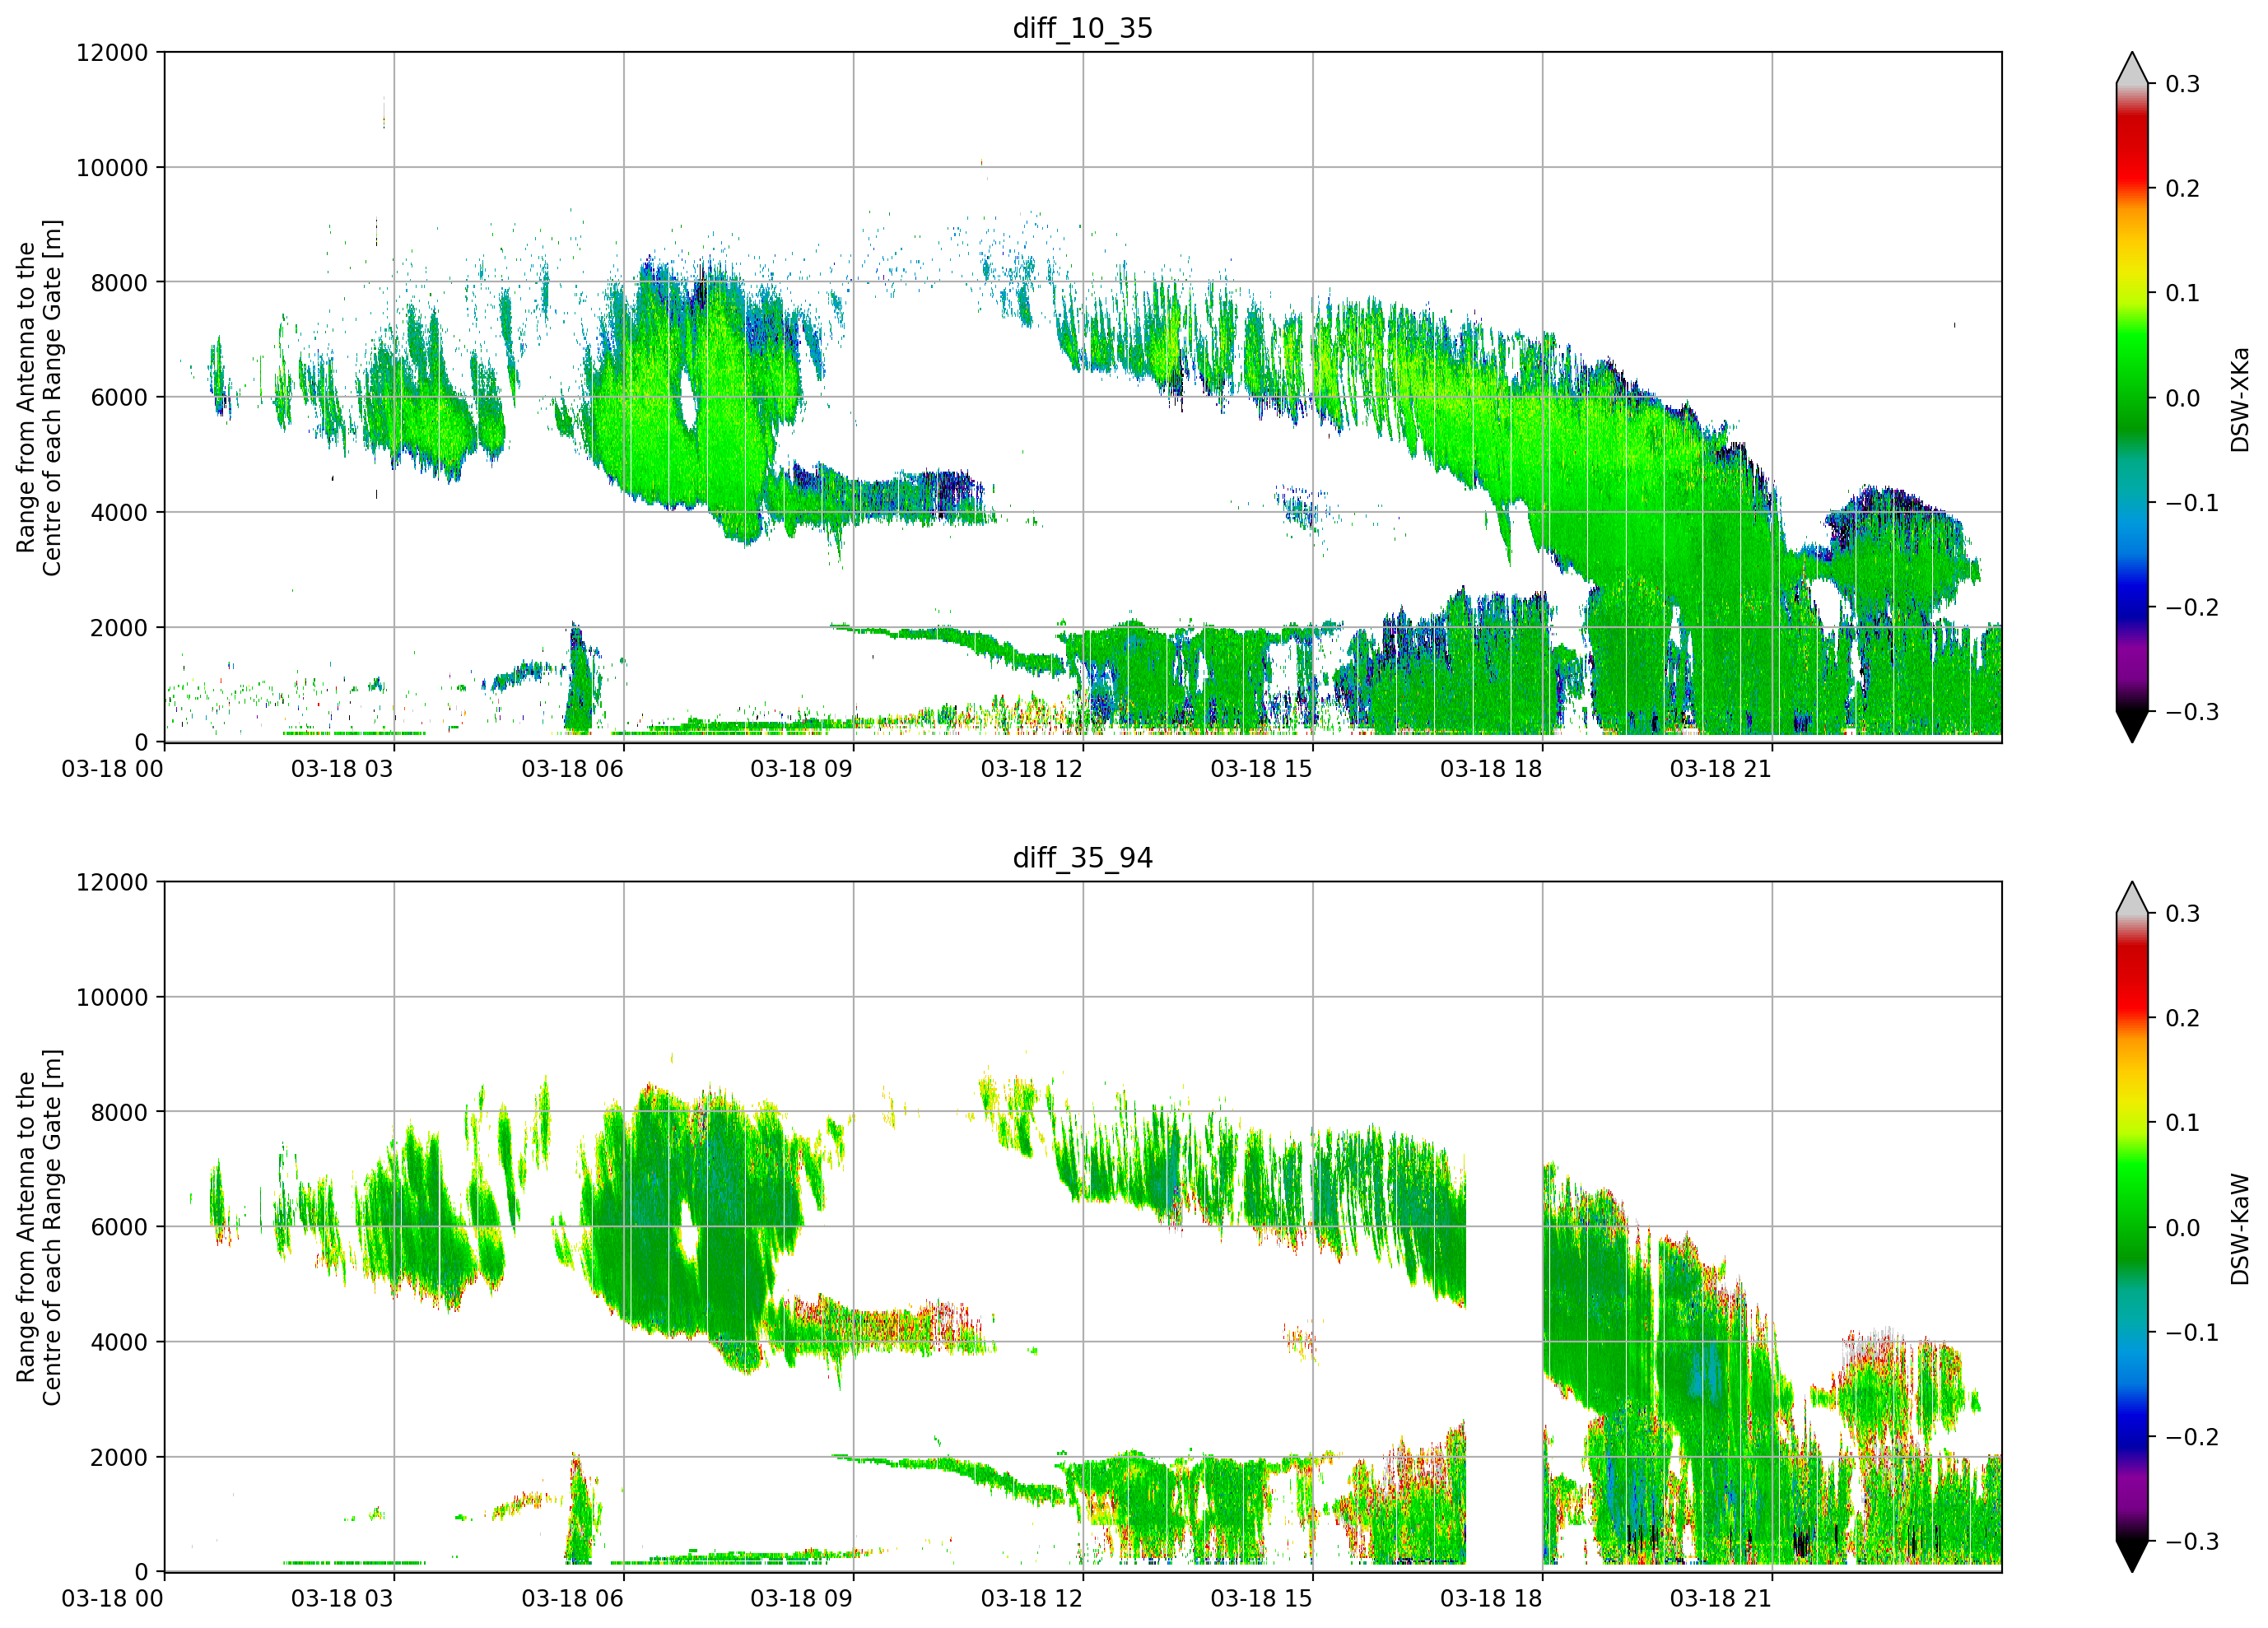This screenshot has height=1628, width=2268.
Task: Click the "0.3" tick on DSW-XKa colorbar
Action: coord(2183,84)
